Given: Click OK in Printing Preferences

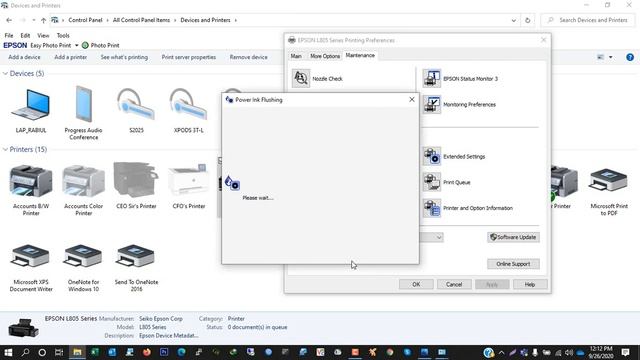Looking at the screenshot, I should pos(416,284).
